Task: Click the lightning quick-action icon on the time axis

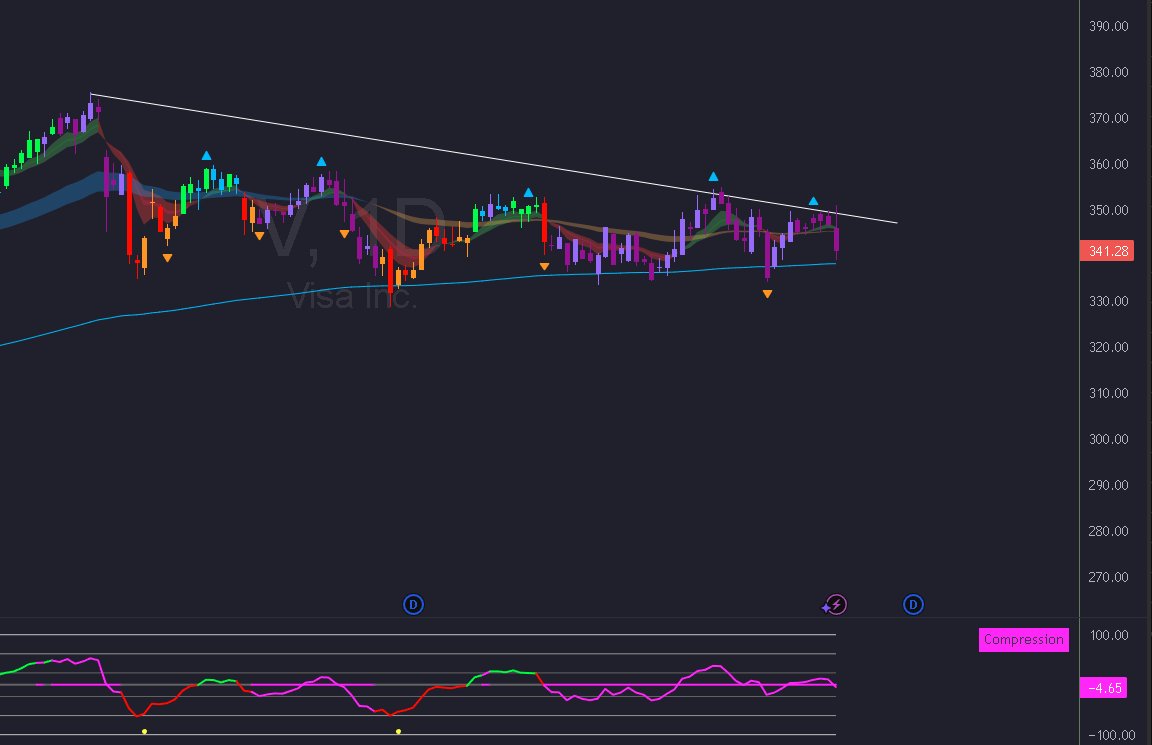Action: click(x=835, y=604)
